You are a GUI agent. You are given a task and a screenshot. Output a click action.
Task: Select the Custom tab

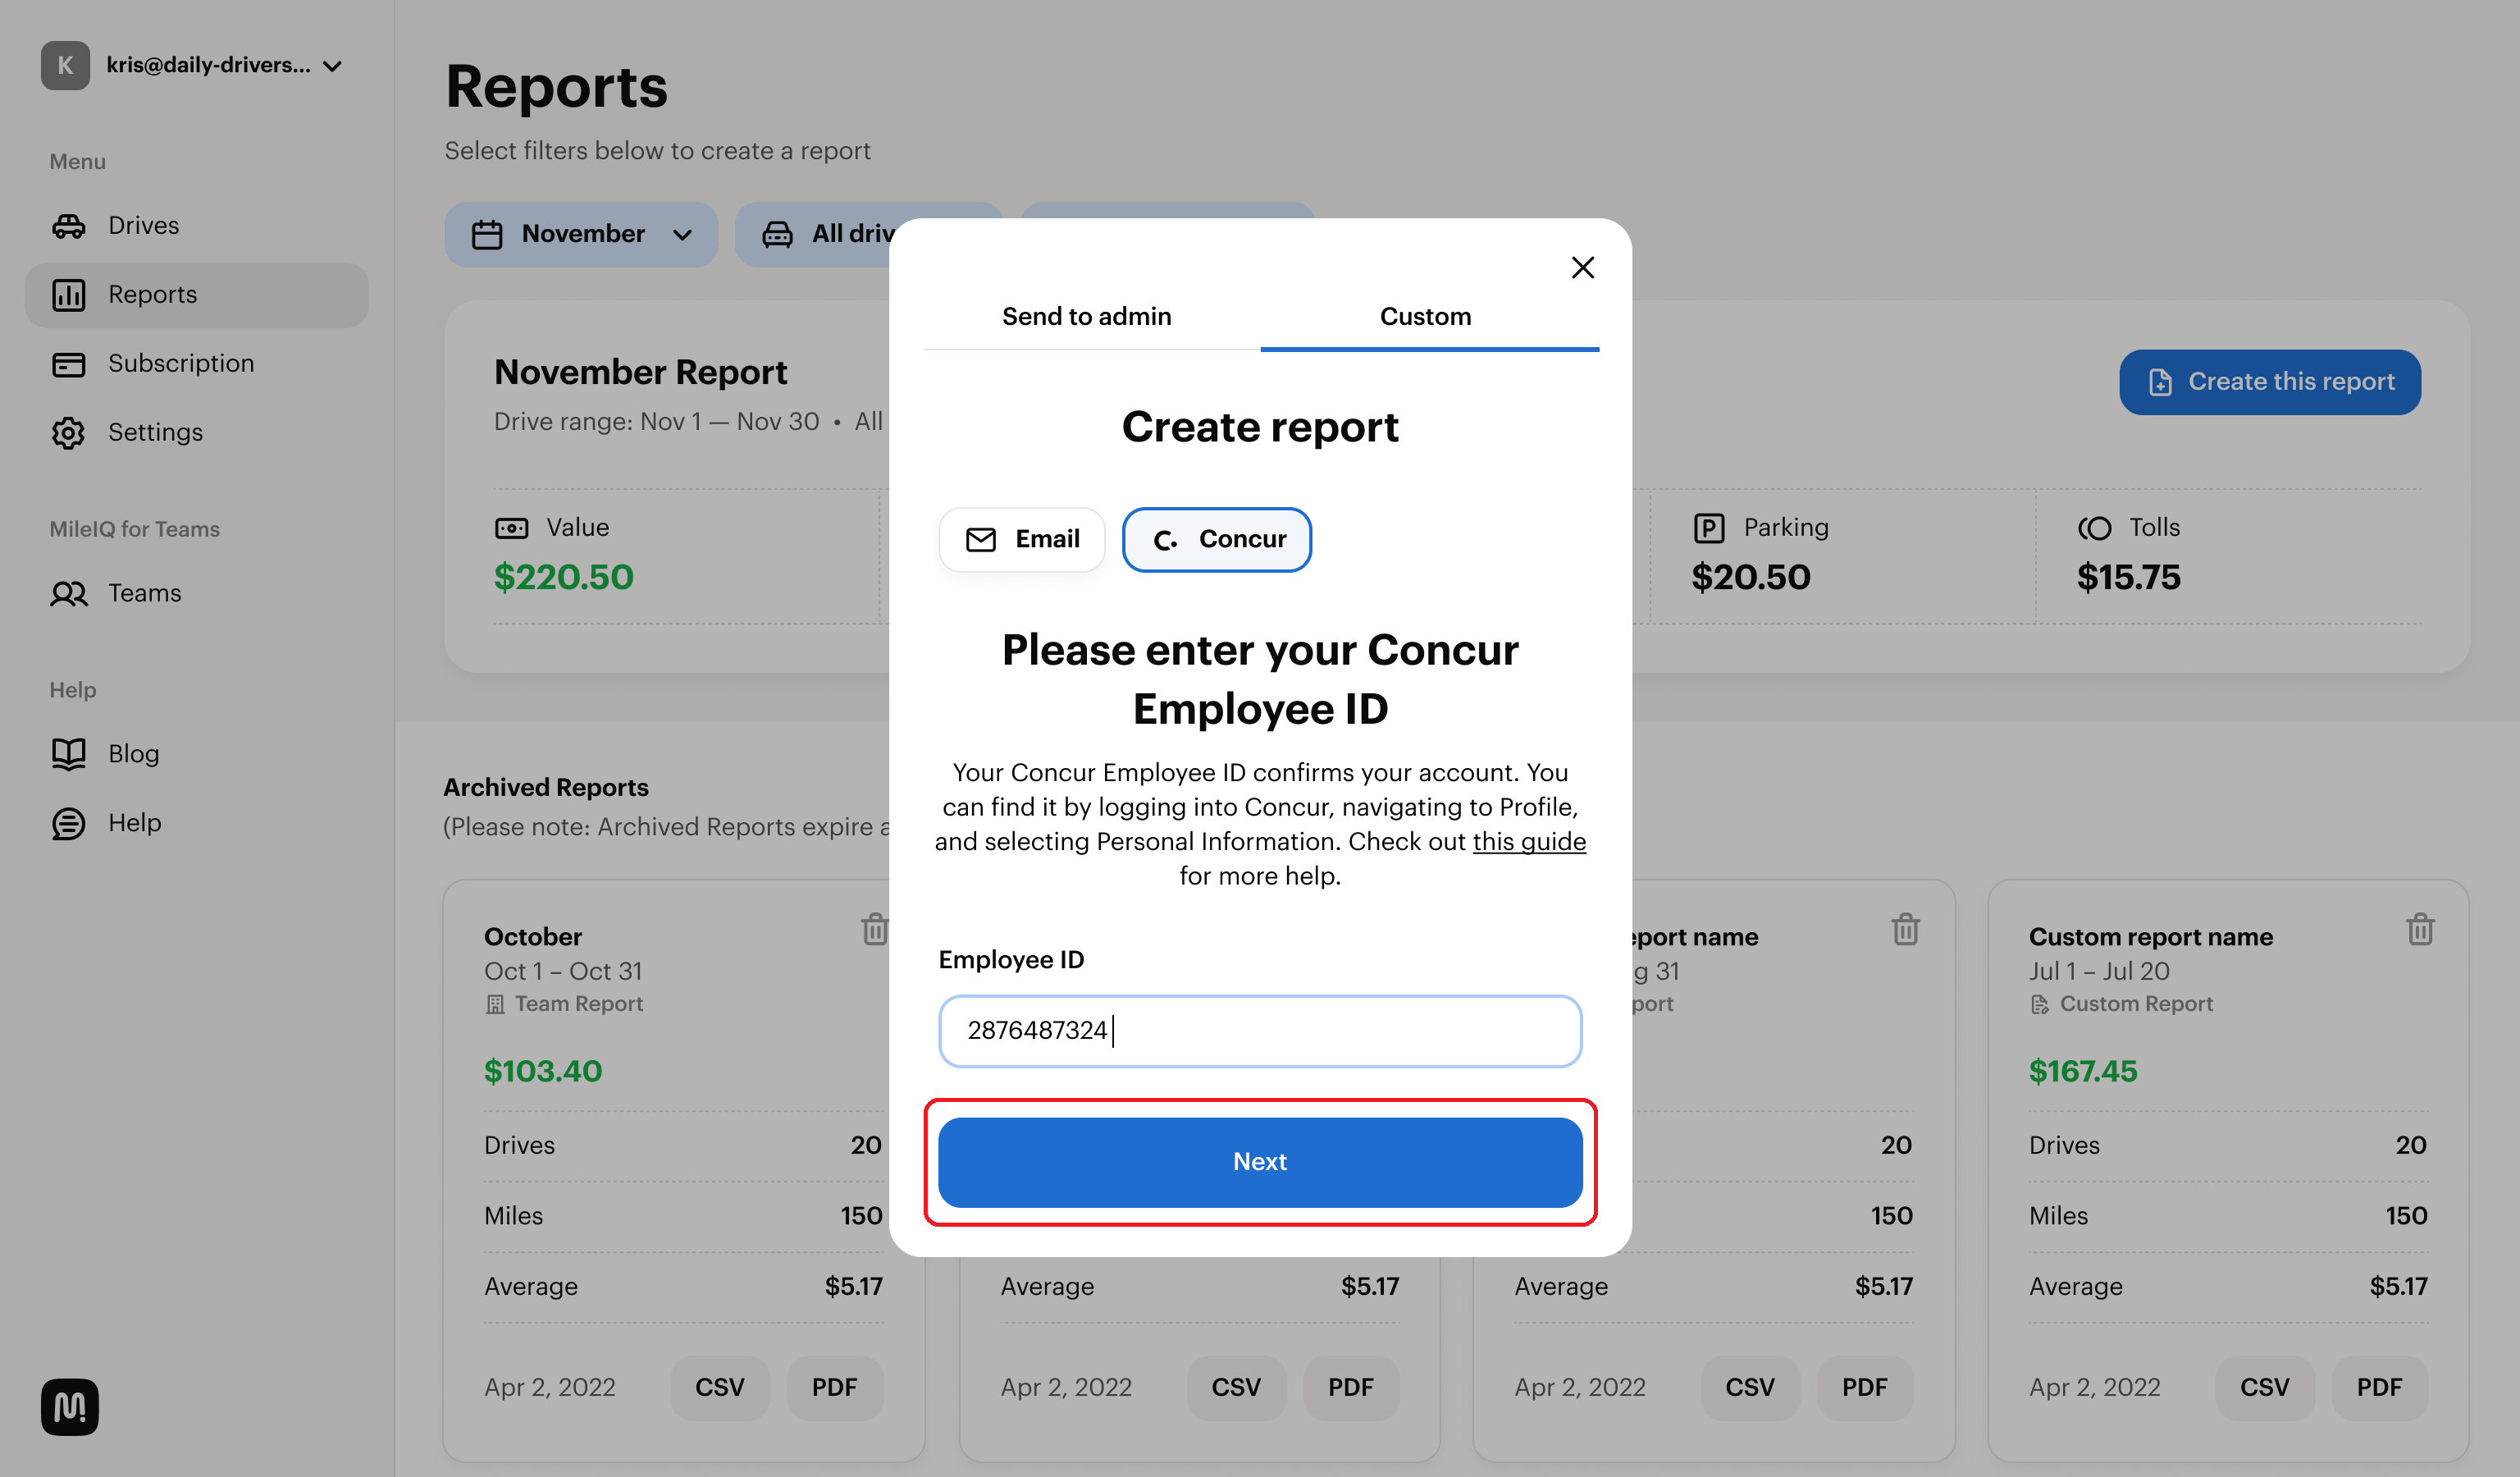pyautogui.click(x=1425, y=316)
